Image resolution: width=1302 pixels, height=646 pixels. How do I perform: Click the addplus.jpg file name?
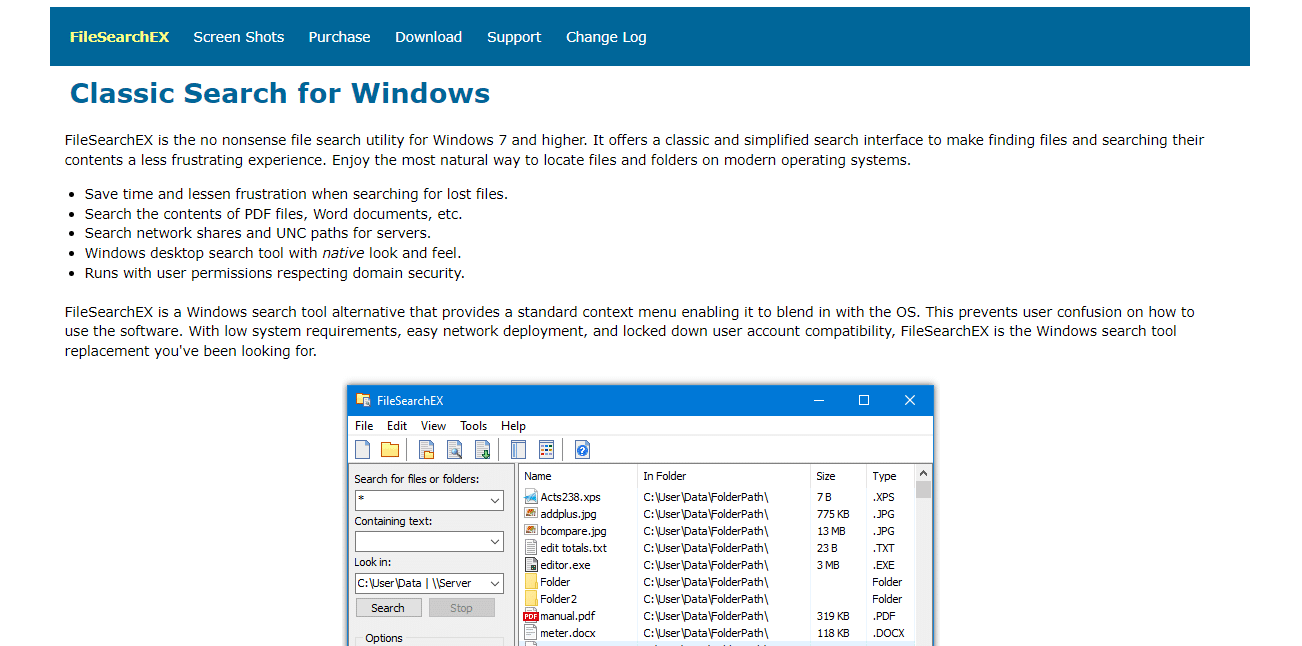pos(568,514)
